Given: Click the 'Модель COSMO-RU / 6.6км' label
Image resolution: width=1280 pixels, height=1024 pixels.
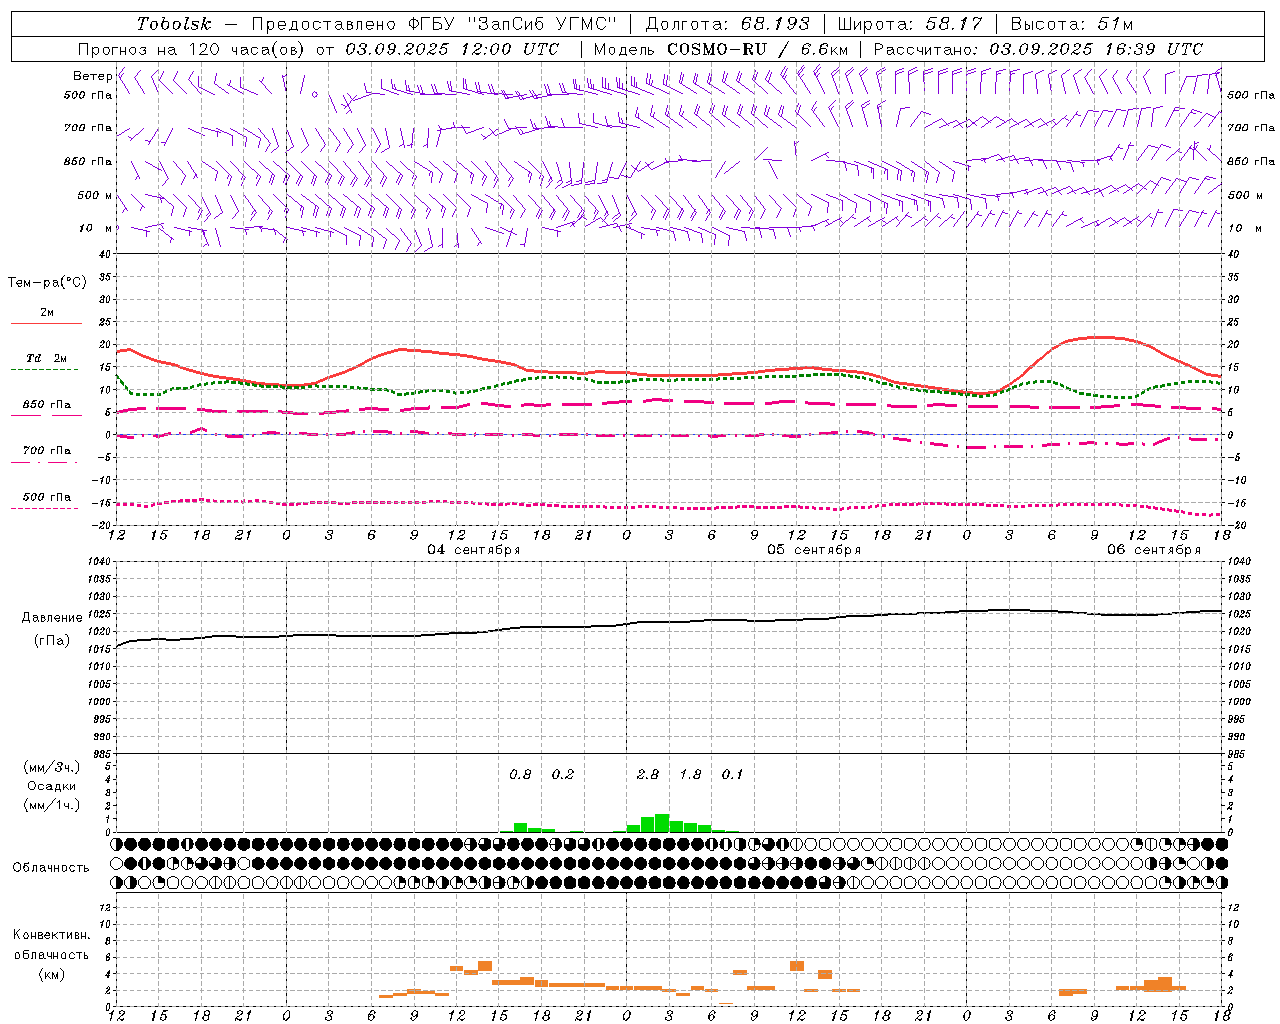Looking at the screenshot, I should pos(721,49).
